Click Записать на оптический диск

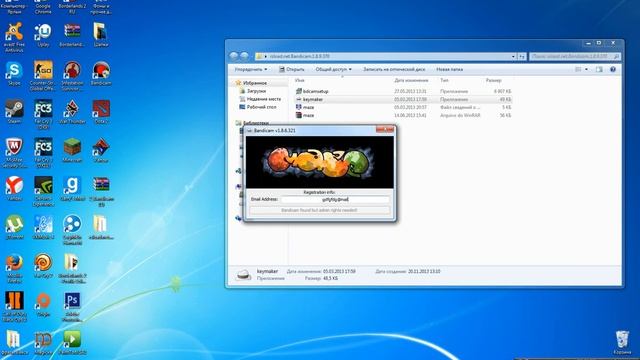point(394,69)
